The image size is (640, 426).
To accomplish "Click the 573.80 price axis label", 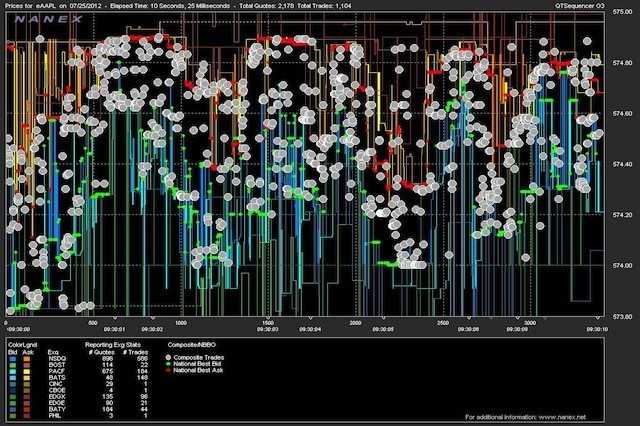I will pos(622,316).
